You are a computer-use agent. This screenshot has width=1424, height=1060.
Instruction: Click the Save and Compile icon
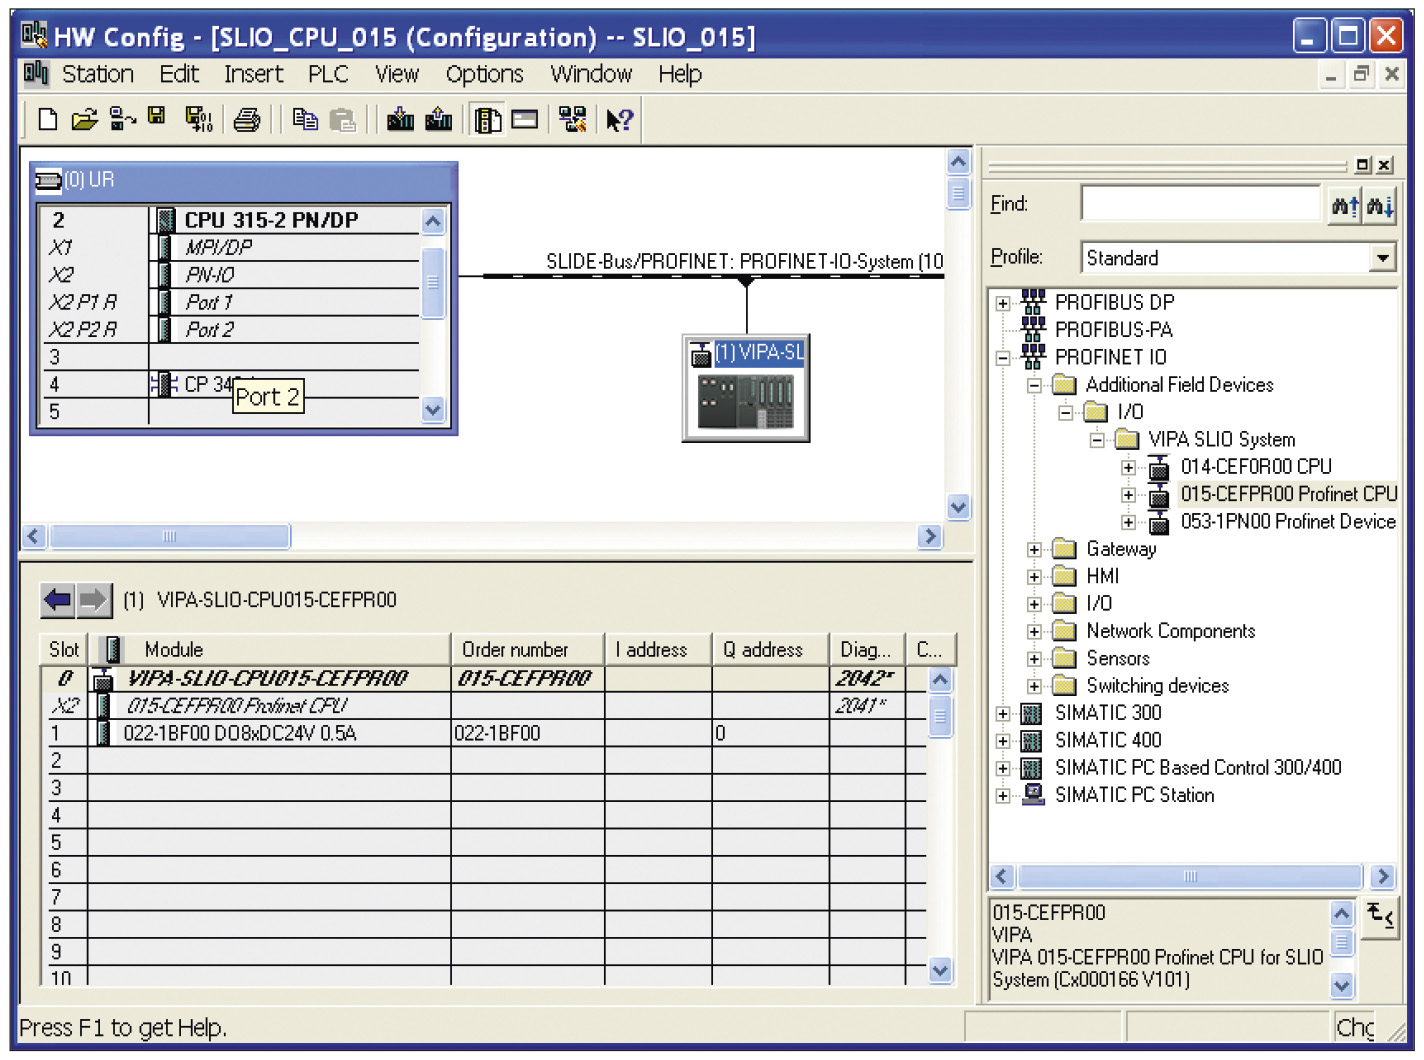tap(199, 120)
